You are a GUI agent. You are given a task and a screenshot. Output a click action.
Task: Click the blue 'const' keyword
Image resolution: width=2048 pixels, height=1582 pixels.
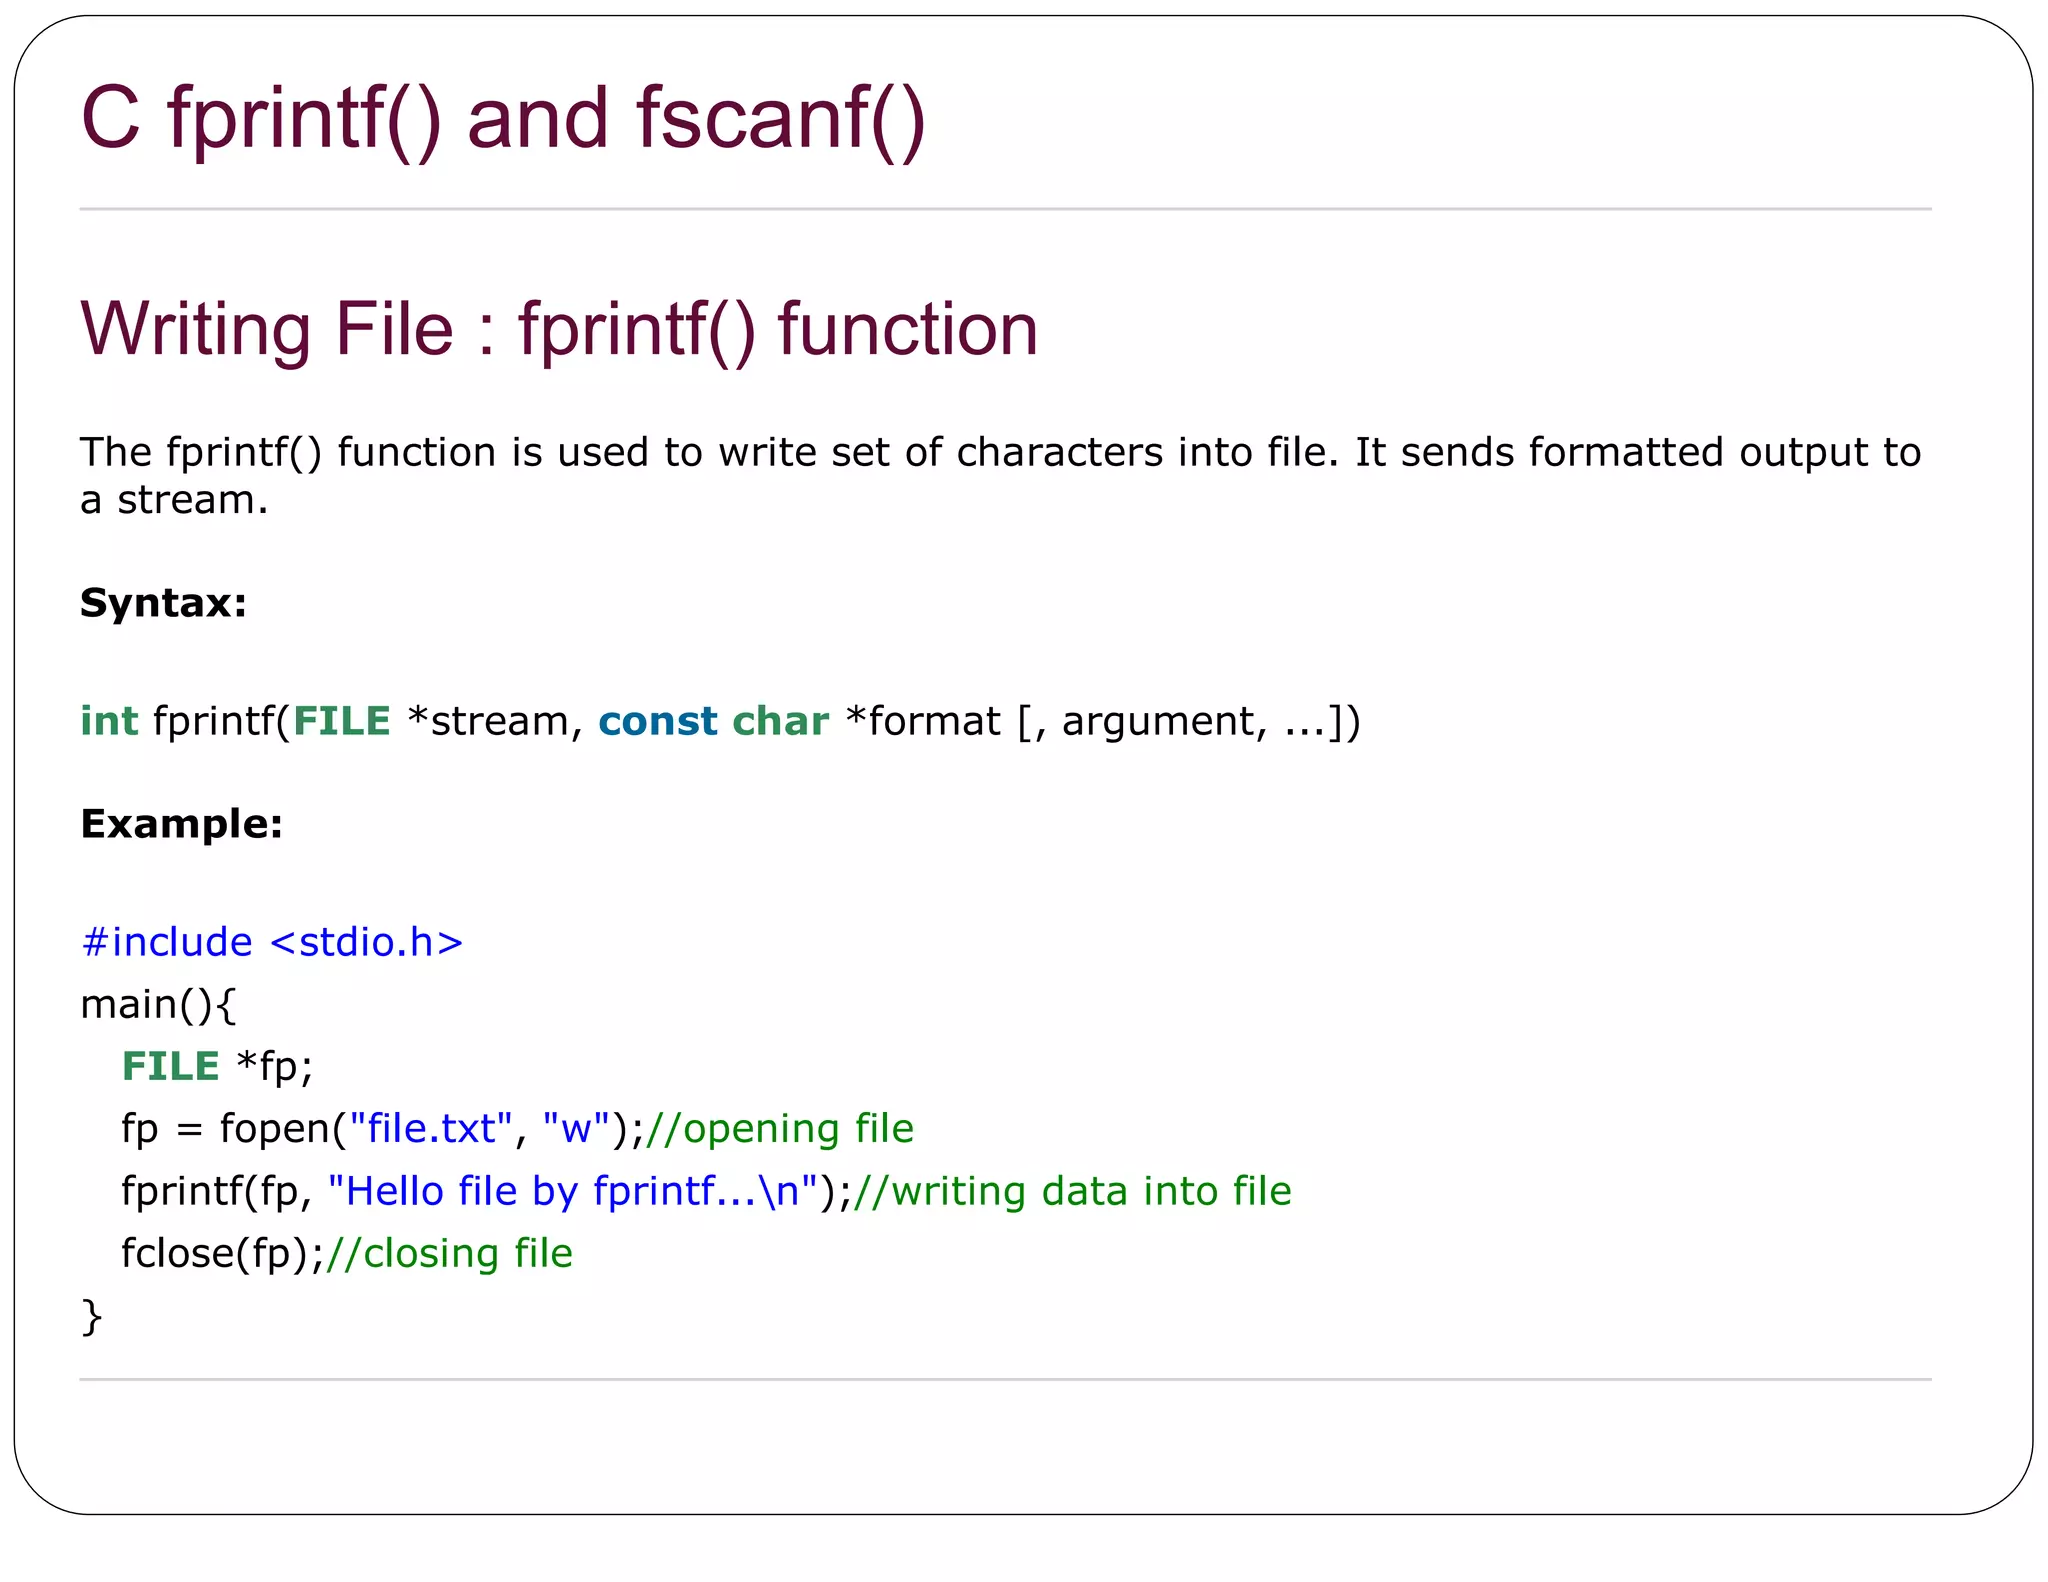[x=657, y=721]
